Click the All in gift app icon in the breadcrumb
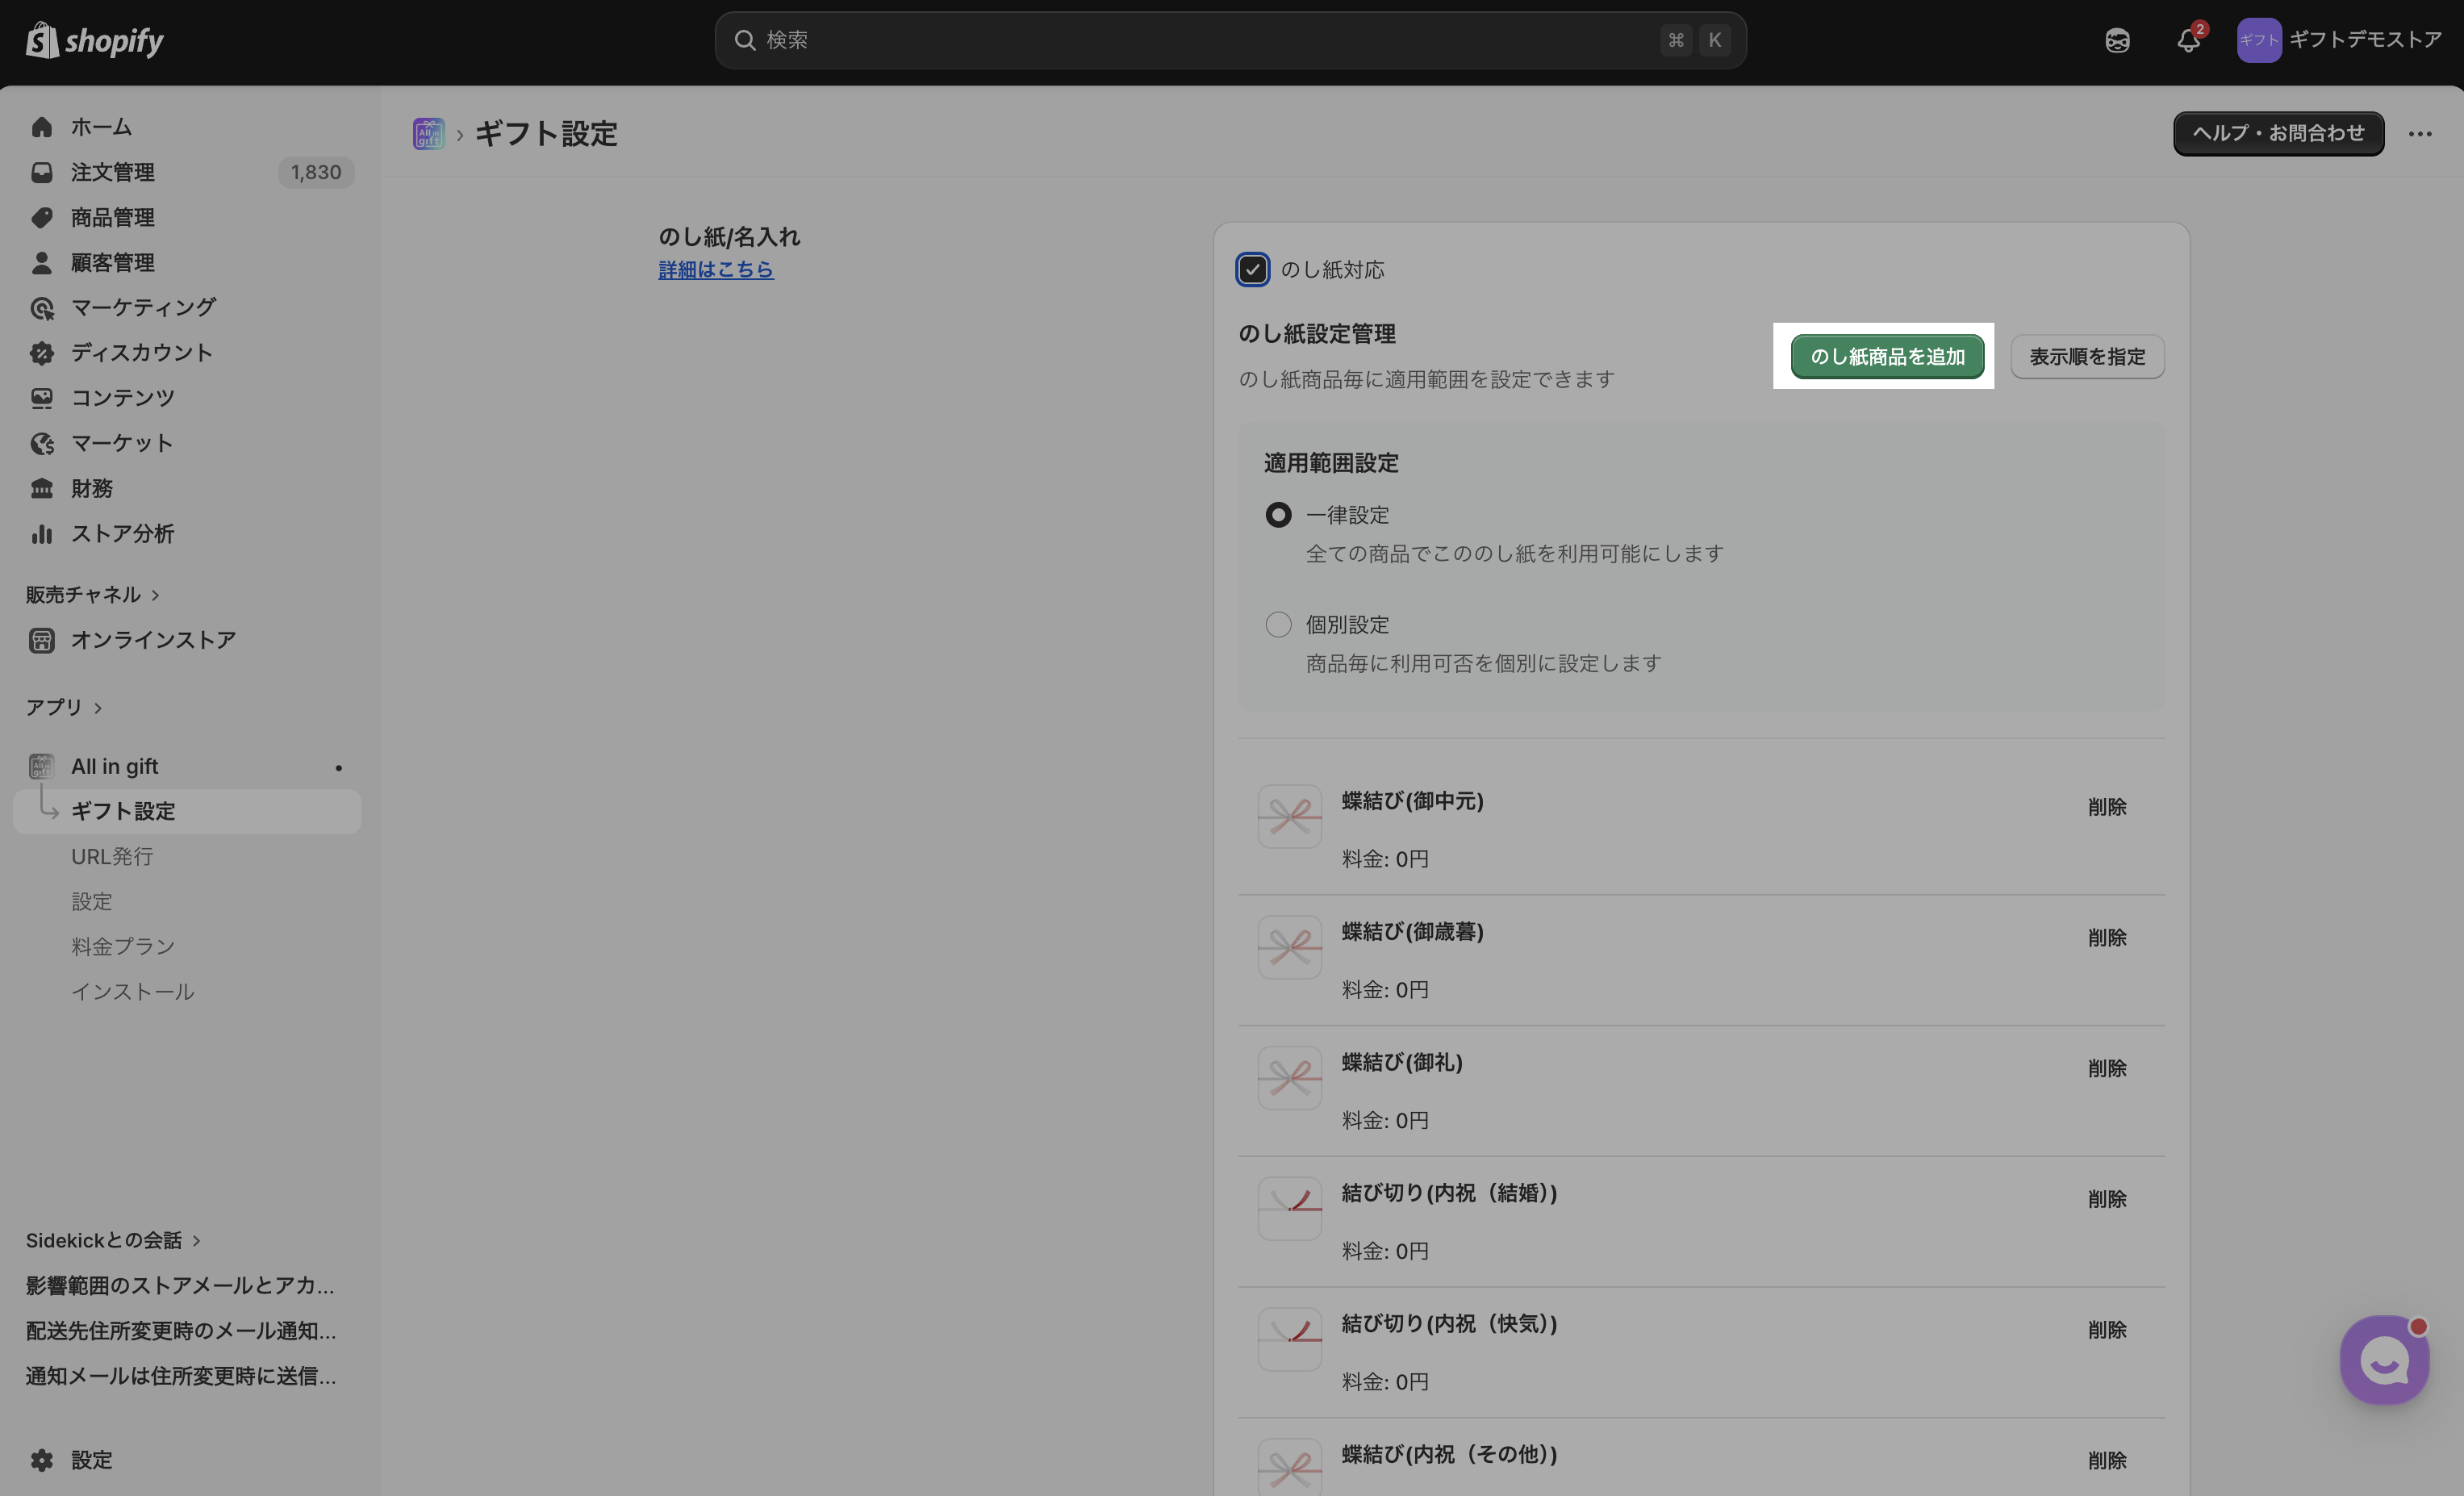The height and width of the screenshot is (1496, 2464). 429,134
